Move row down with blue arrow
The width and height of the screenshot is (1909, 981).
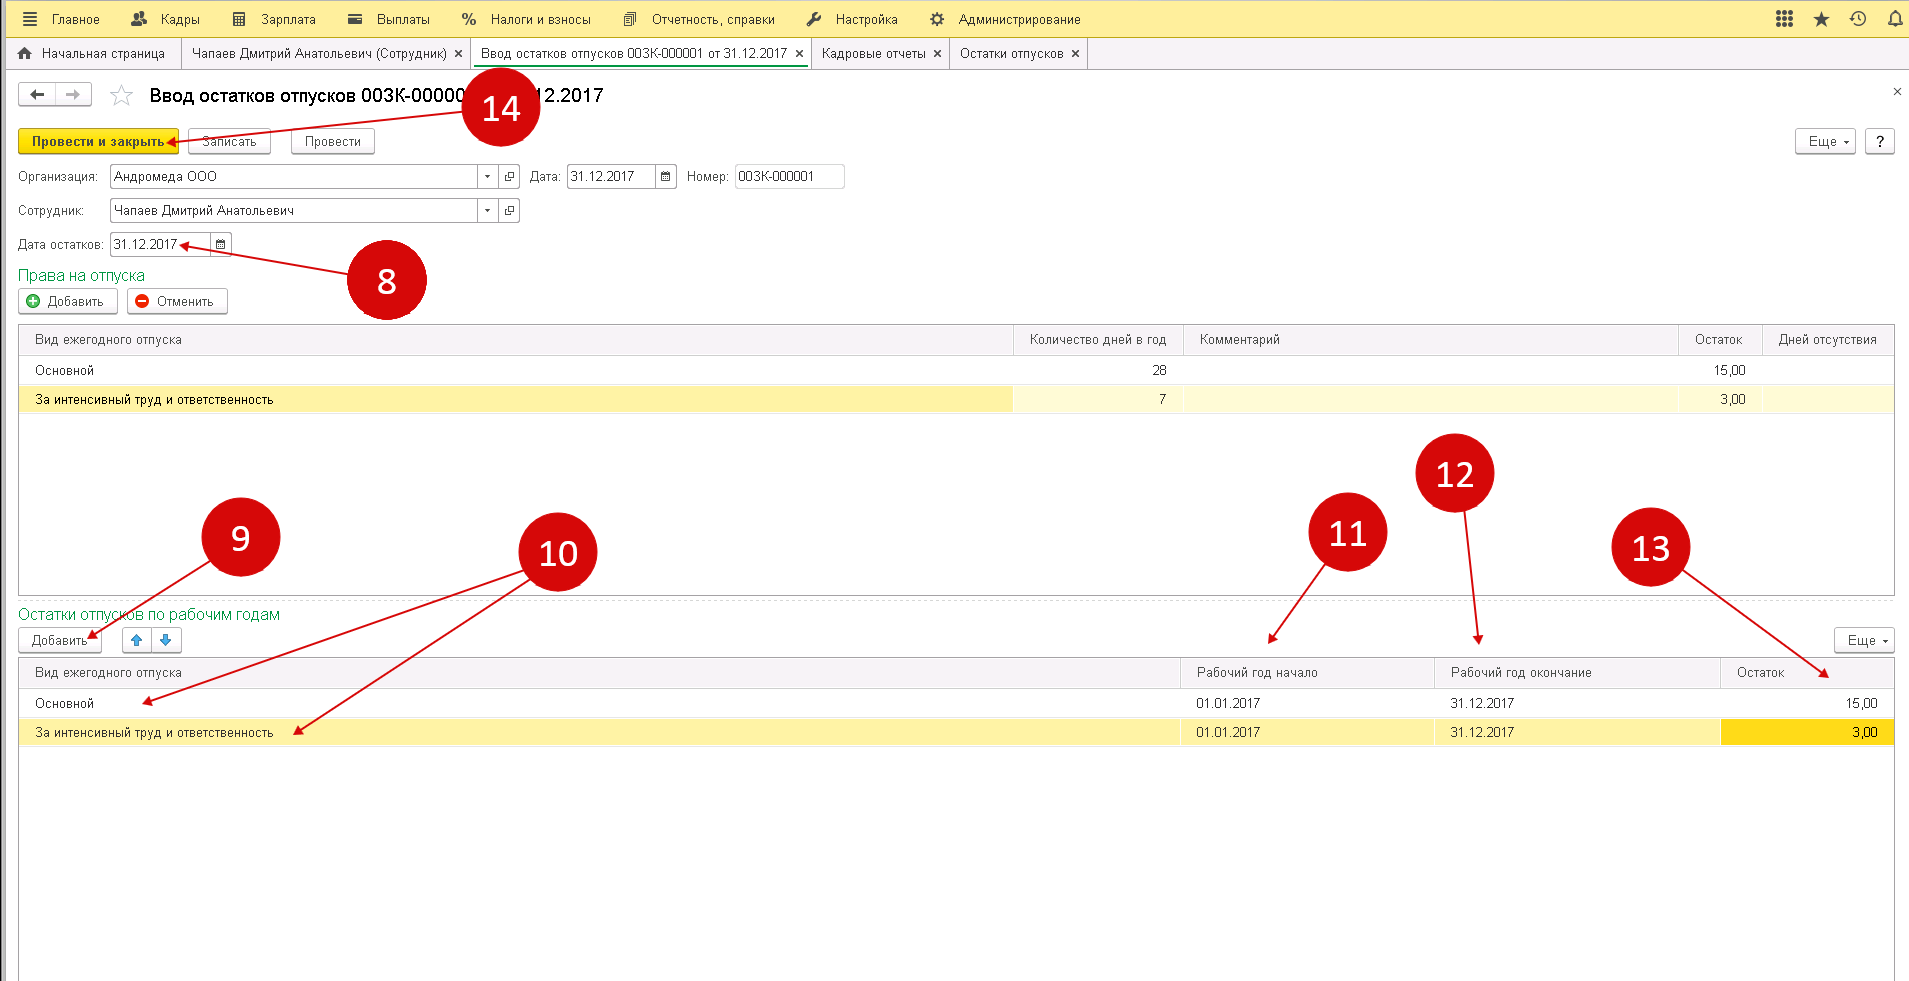[166, 640]
